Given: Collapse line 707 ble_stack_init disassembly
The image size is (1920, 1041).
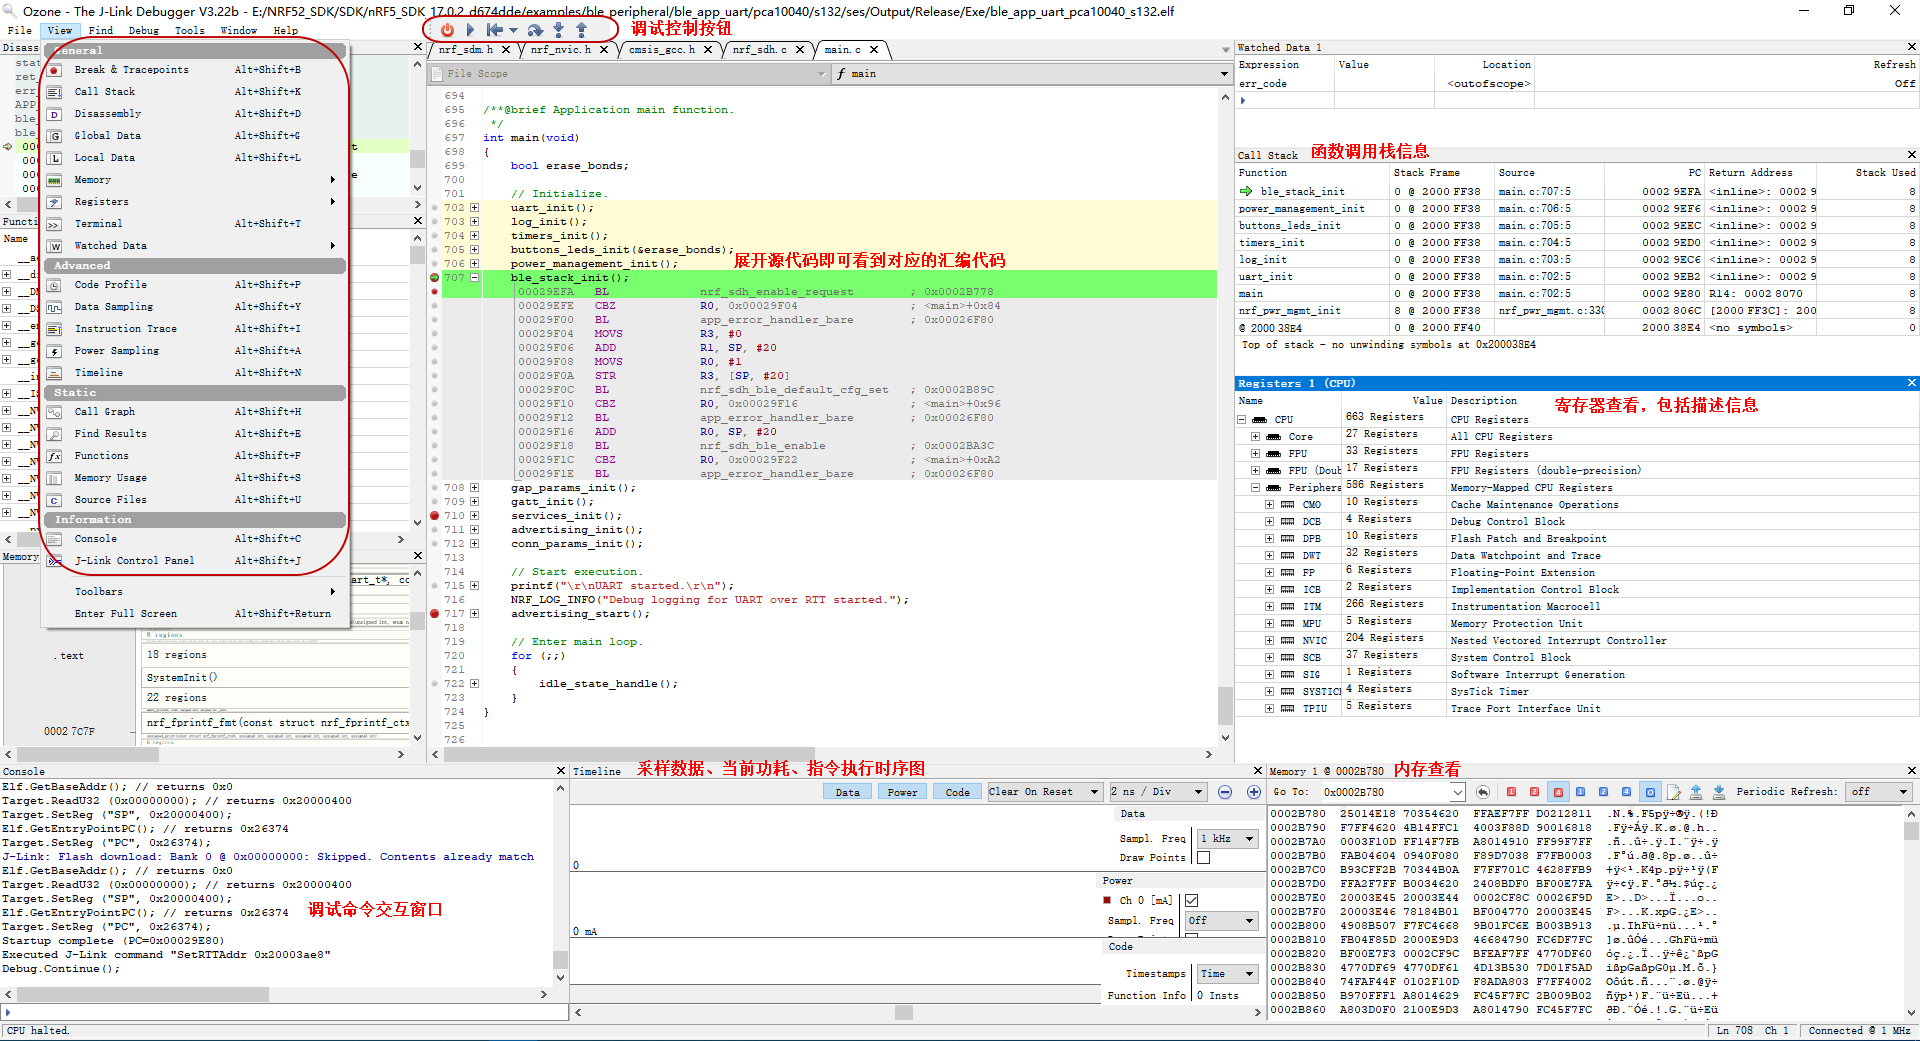Looking at the screenshot, I should coord(474,278).
